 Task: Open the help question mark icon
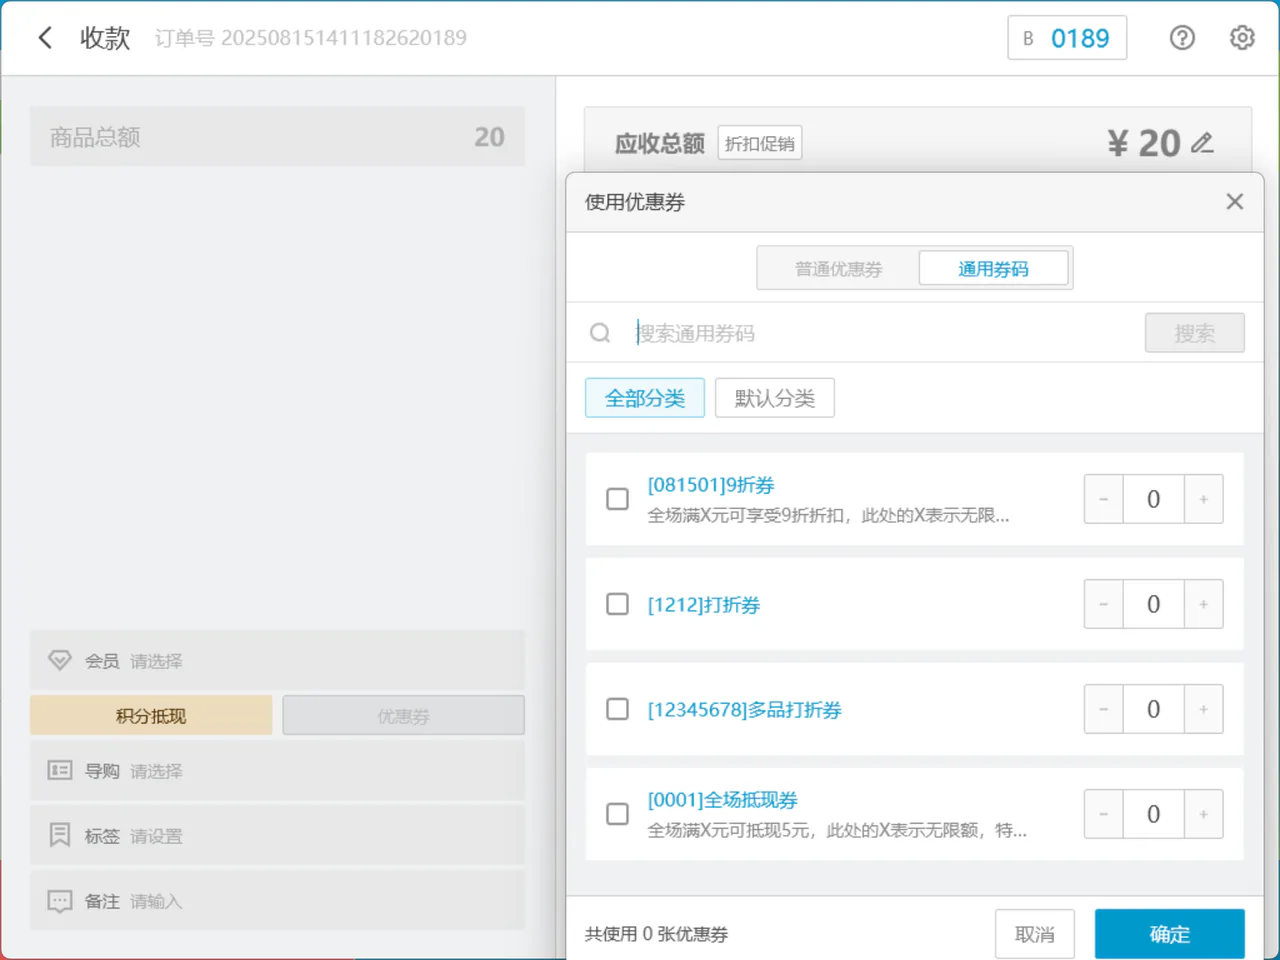[x=1182, y=38]
